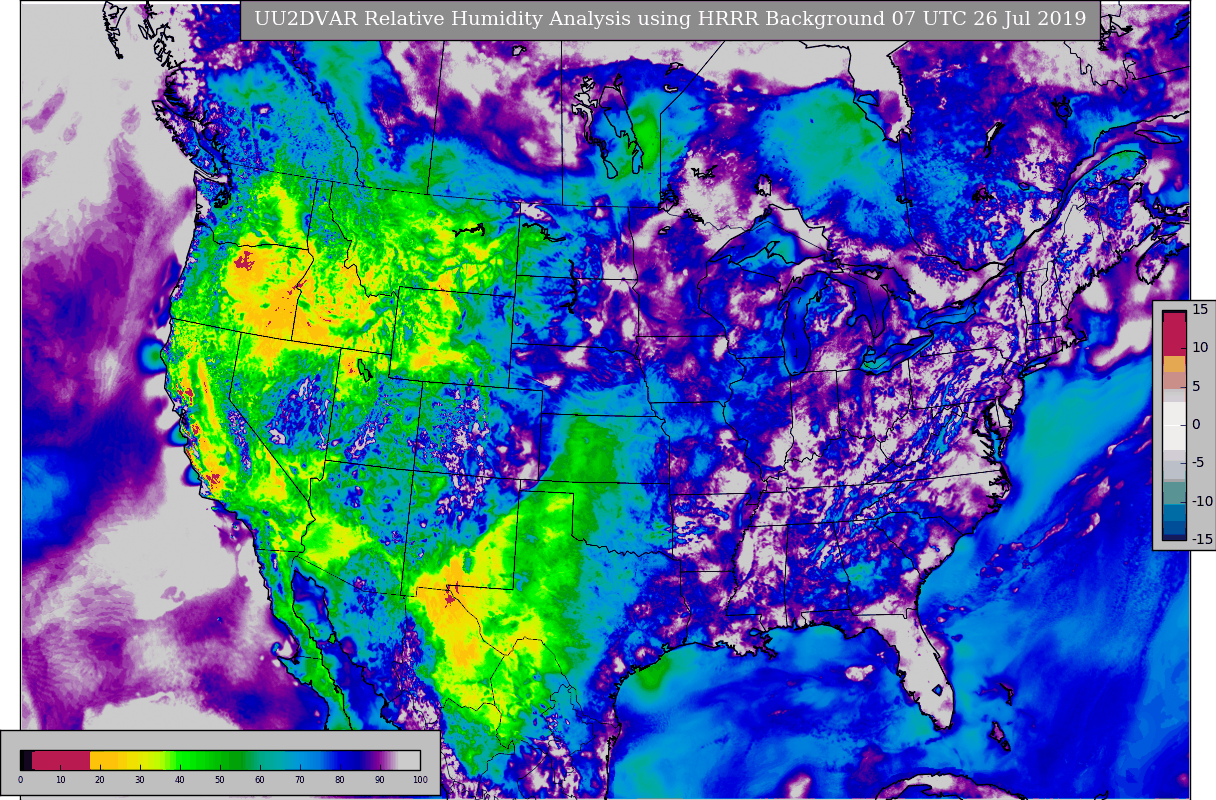Click the black segment of the horizontal humidity colorbar
This screenshot has height=800, width=1216.
(x=26, y=760)
